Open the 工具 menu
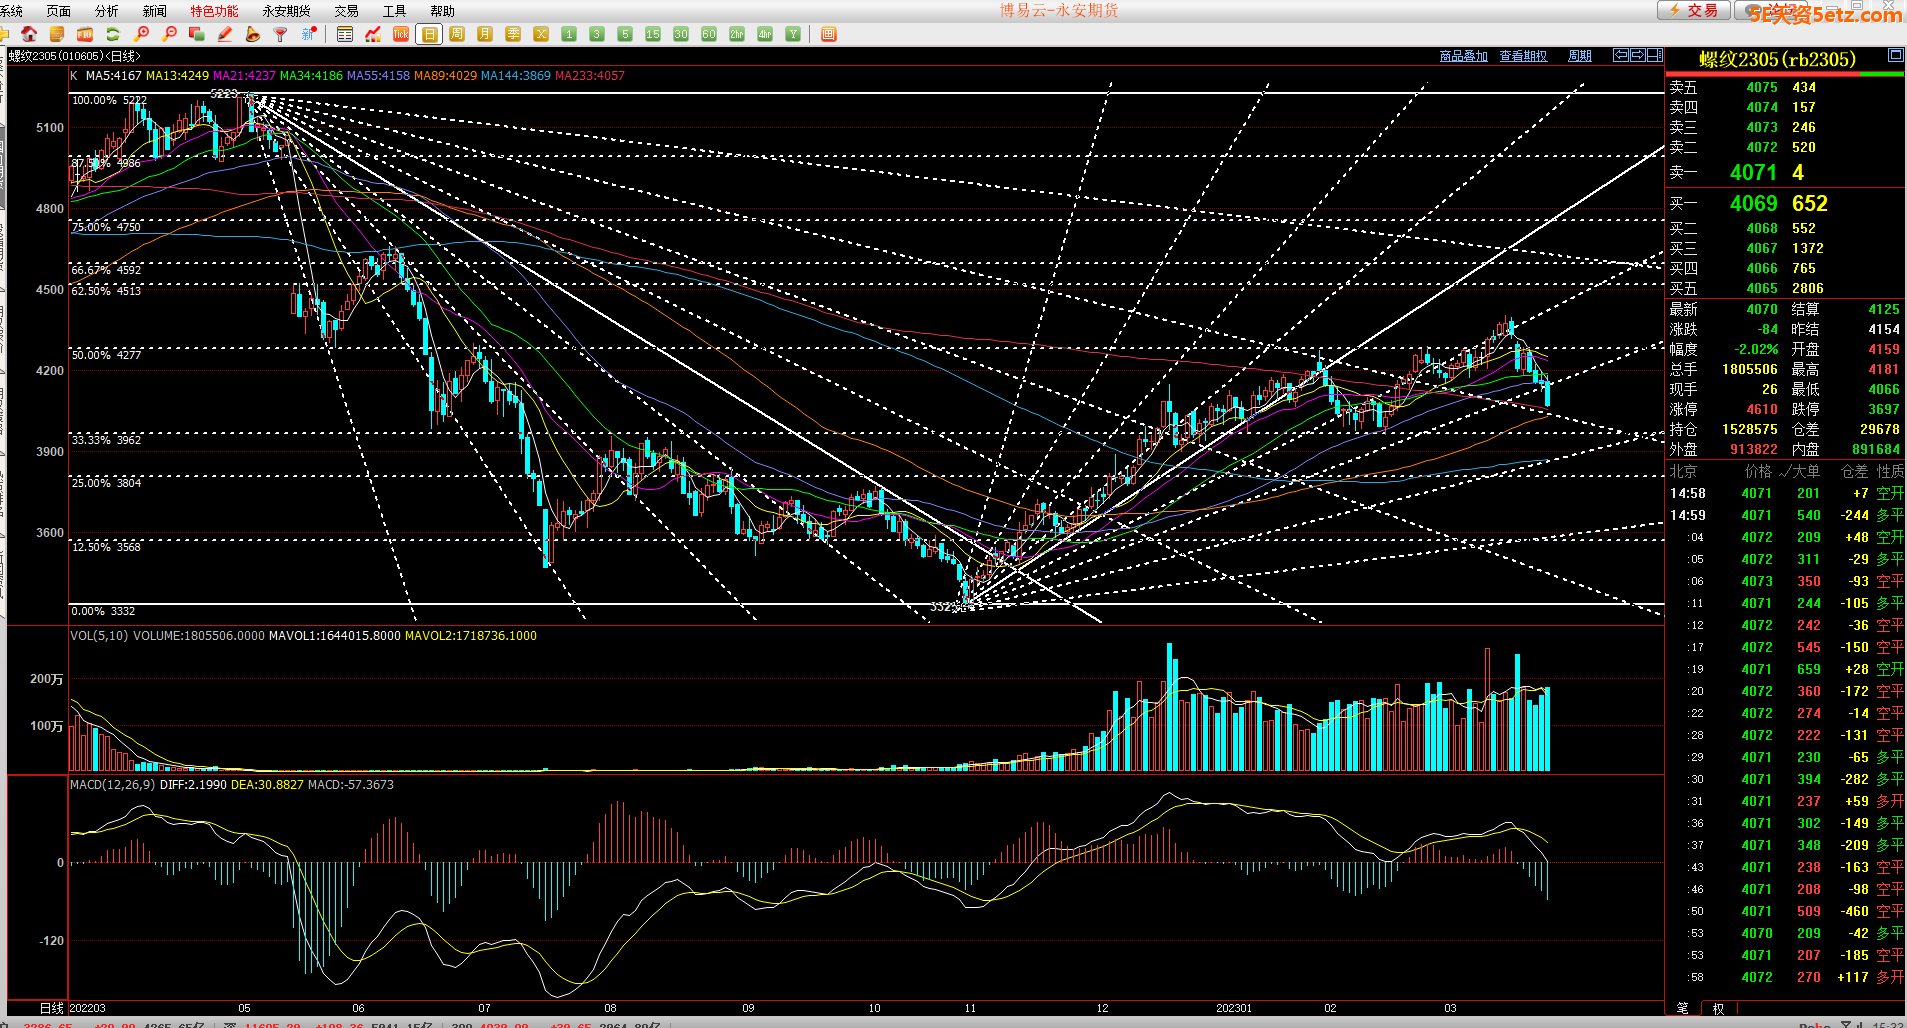Screen dimensions: 1907x1028 [394, 11]
